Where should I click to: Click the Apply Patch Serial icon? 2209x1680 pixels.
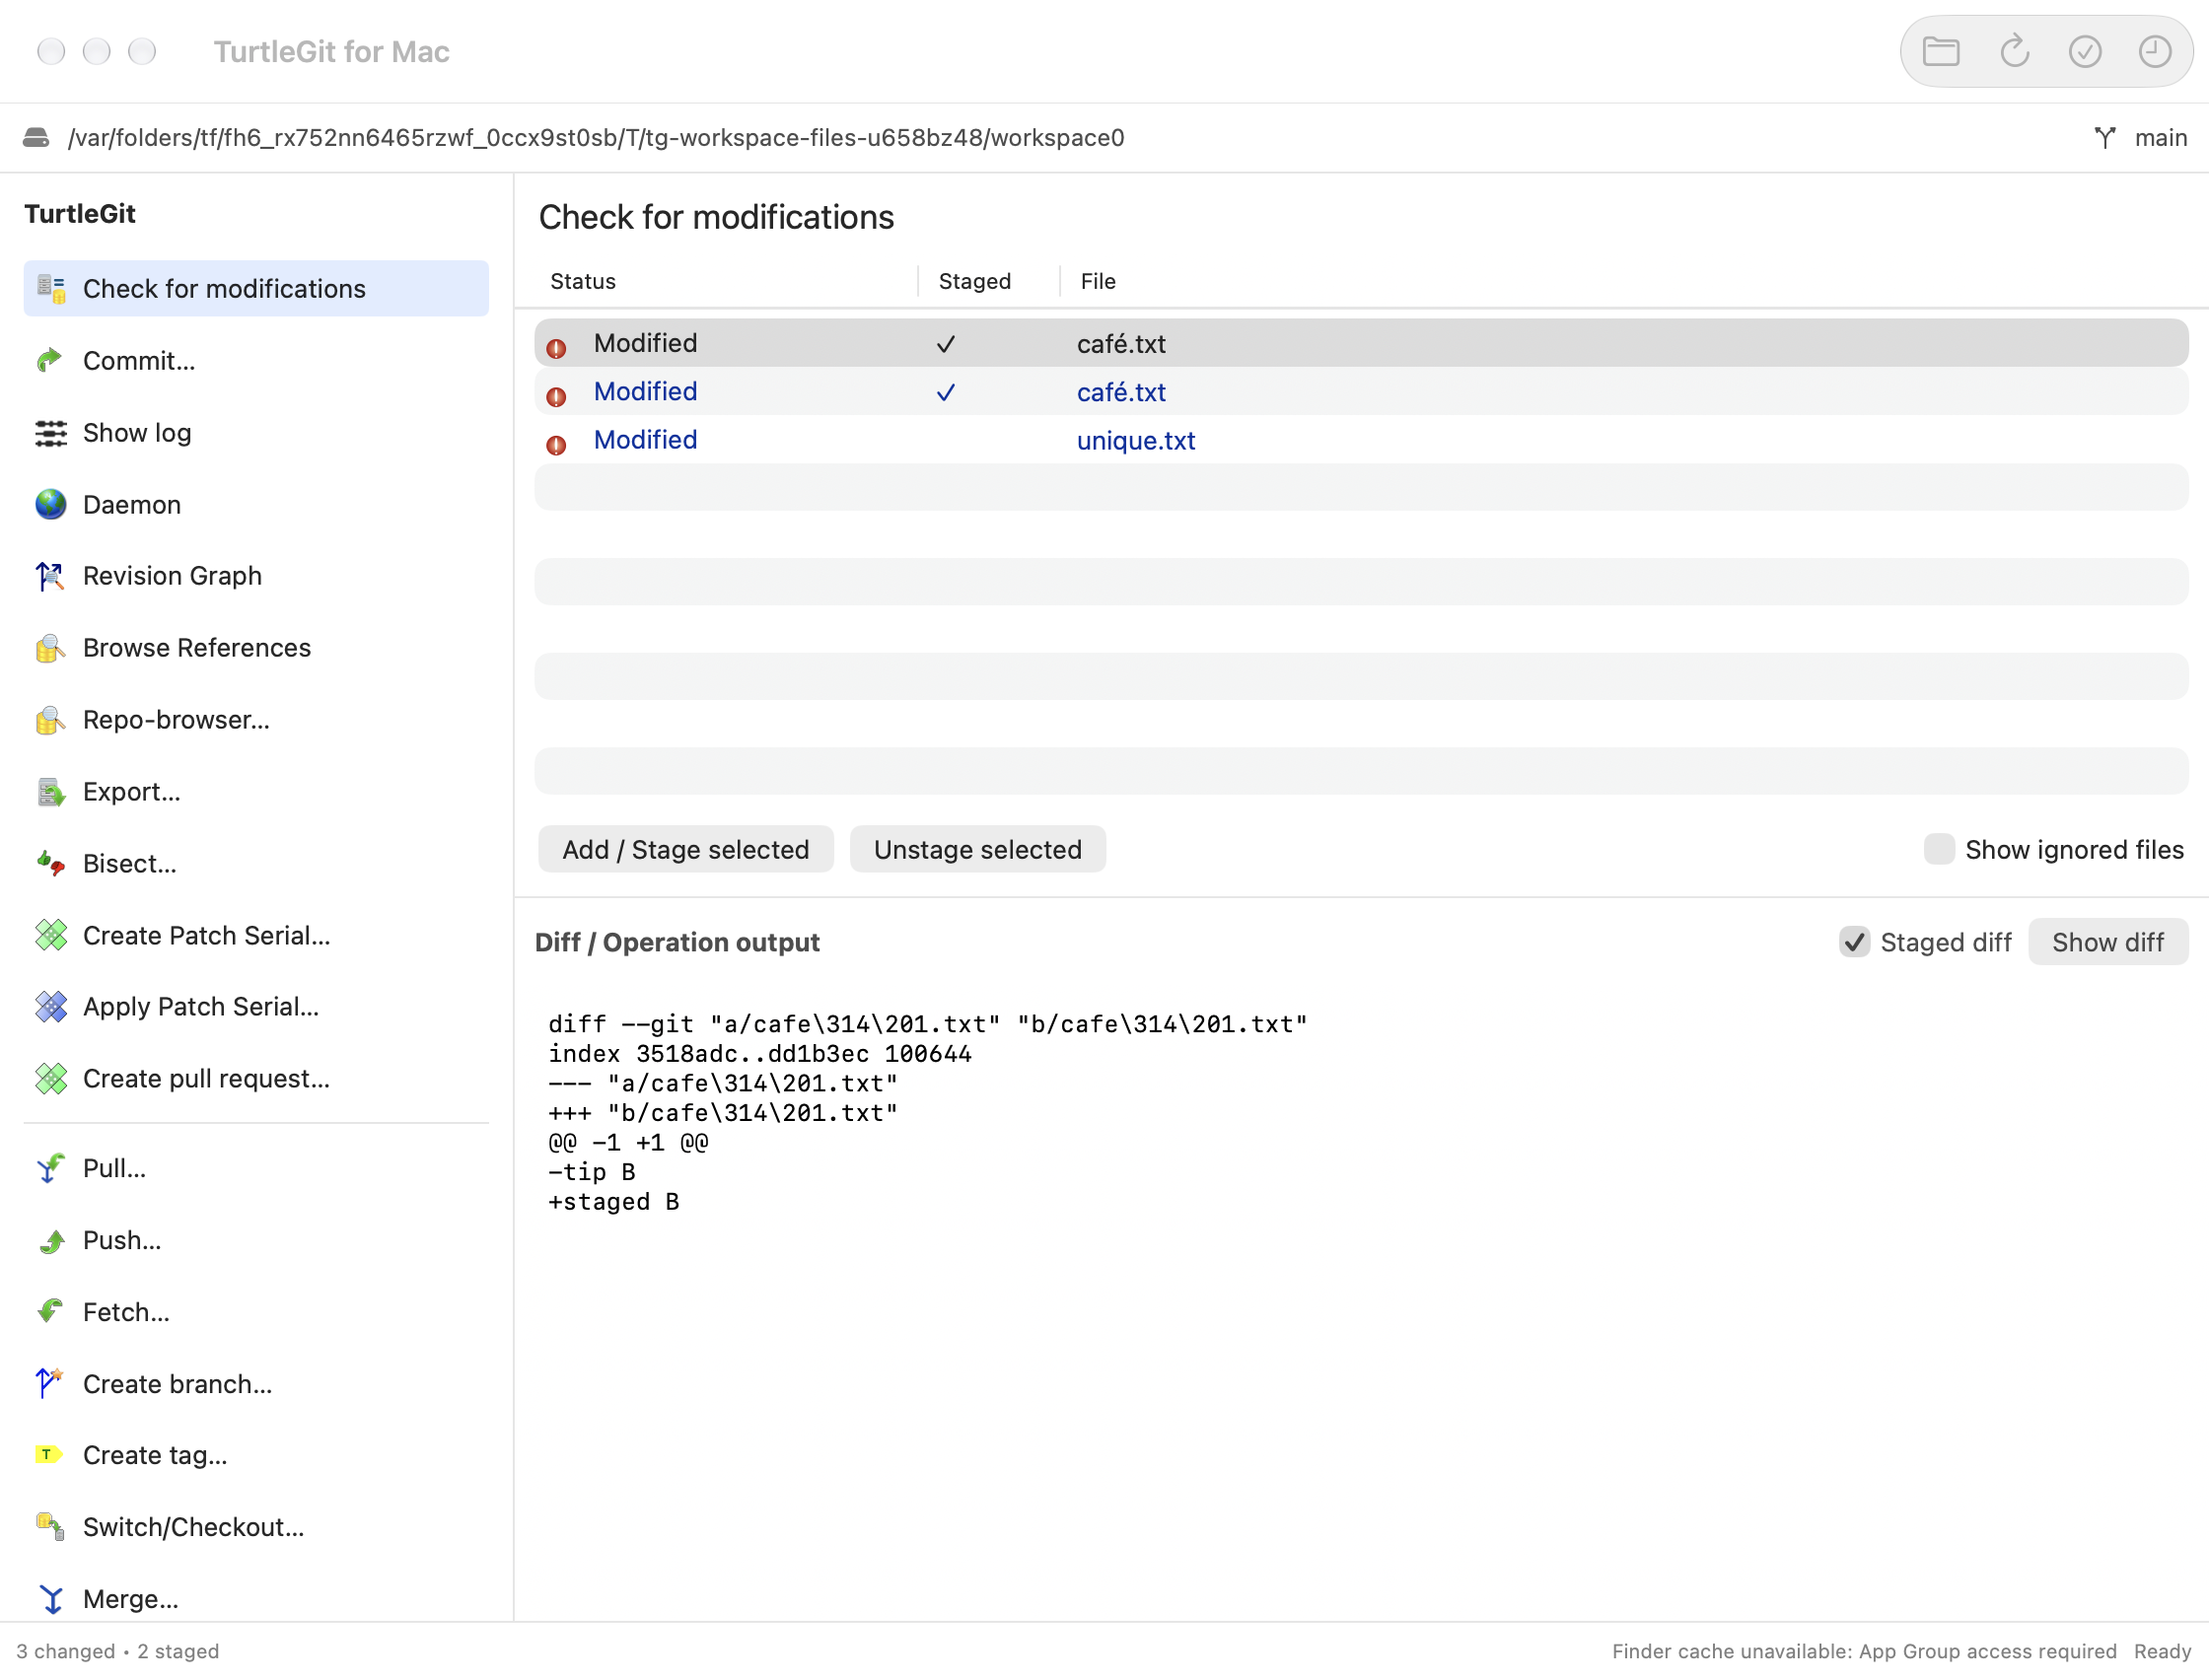coord(50,1007)
